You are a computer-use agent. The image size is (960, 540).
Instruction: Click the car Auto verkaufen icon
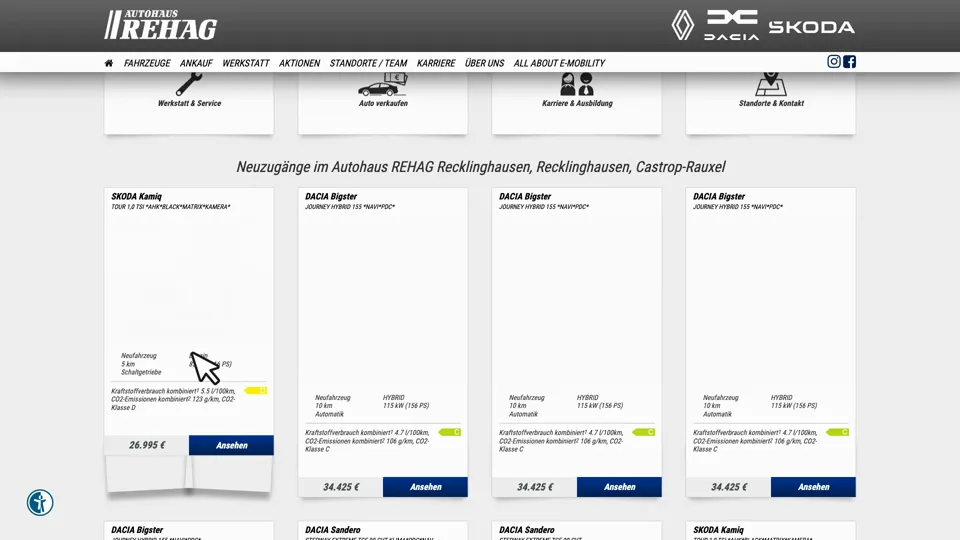tap(383, 84)
